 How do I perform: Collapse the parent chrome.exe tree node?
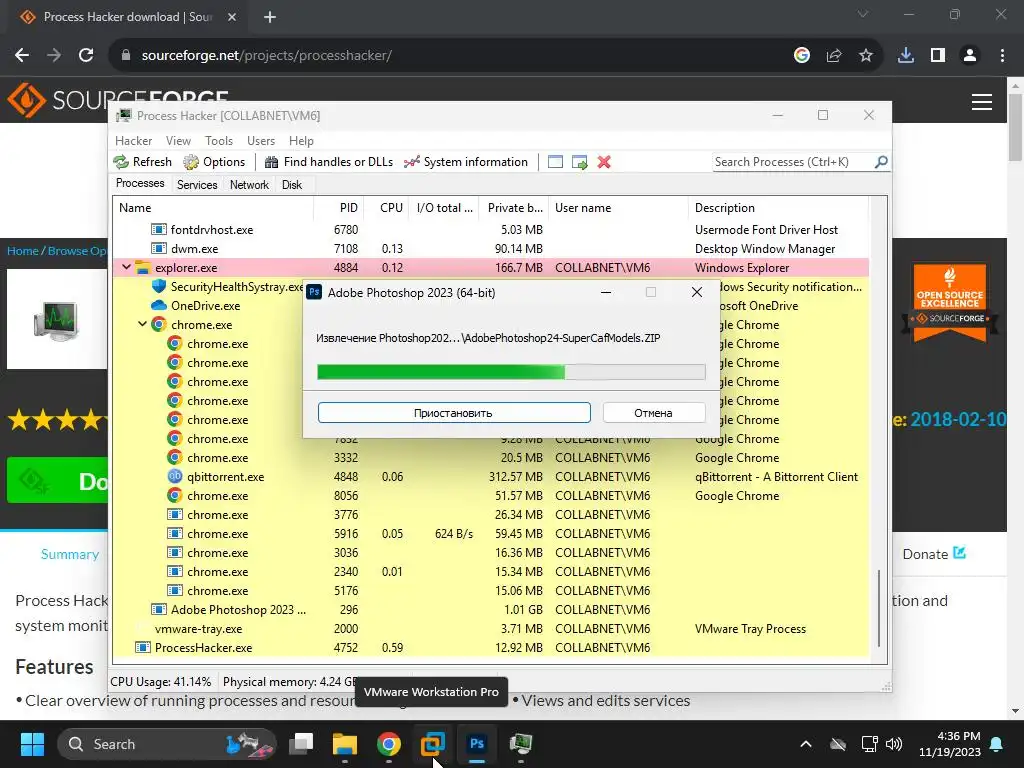pos(142,324)
